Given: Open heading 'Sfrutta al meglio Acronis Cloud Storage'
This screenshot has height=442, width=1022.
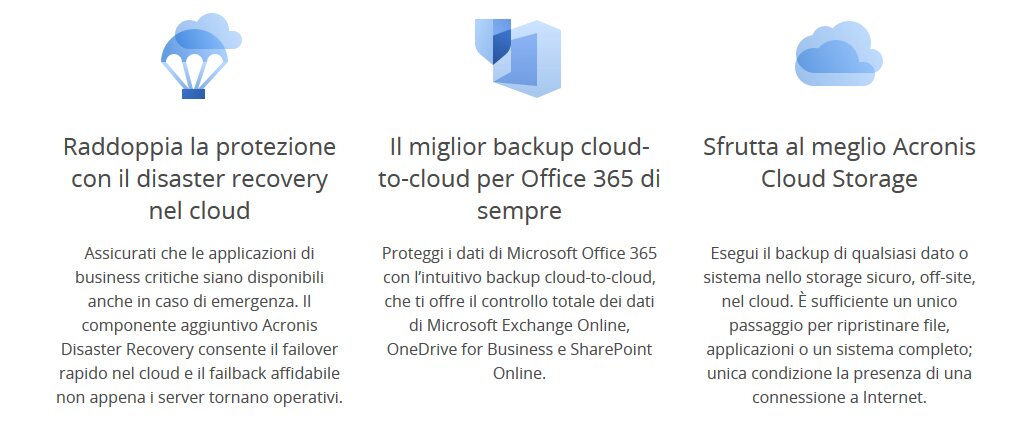Looking at the screenshot, I should pyautogui.click(x=839, y=162).
